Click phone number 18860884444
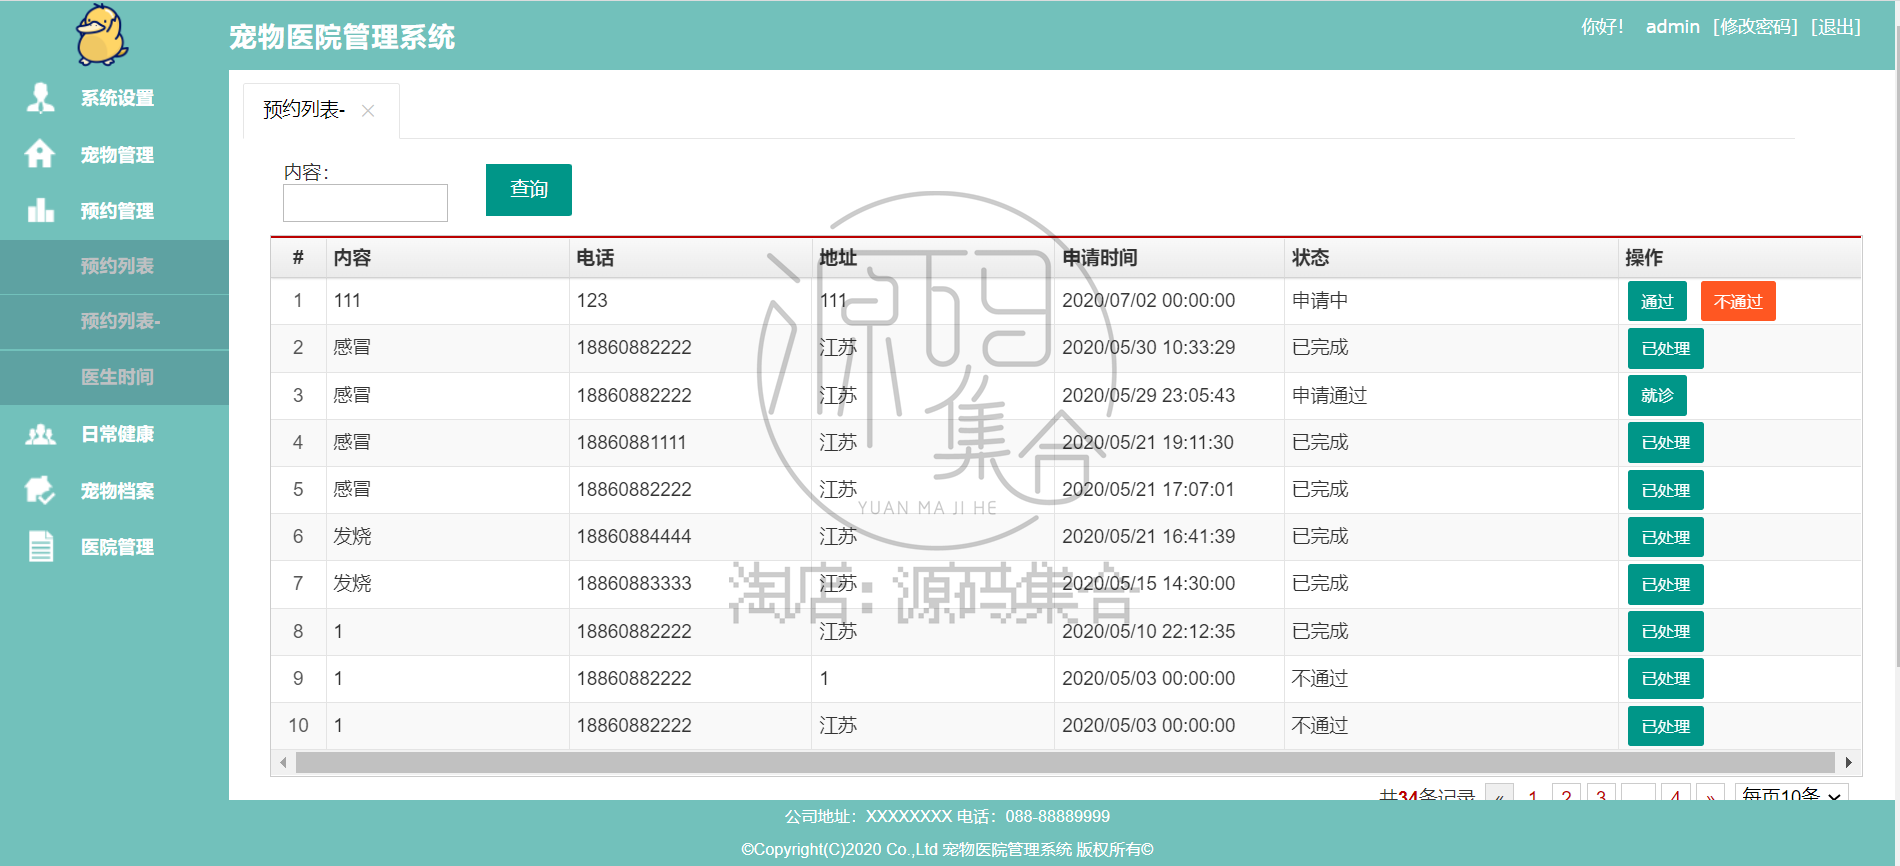This screenshot has height=866, width=1900. [x=634, y=537]
